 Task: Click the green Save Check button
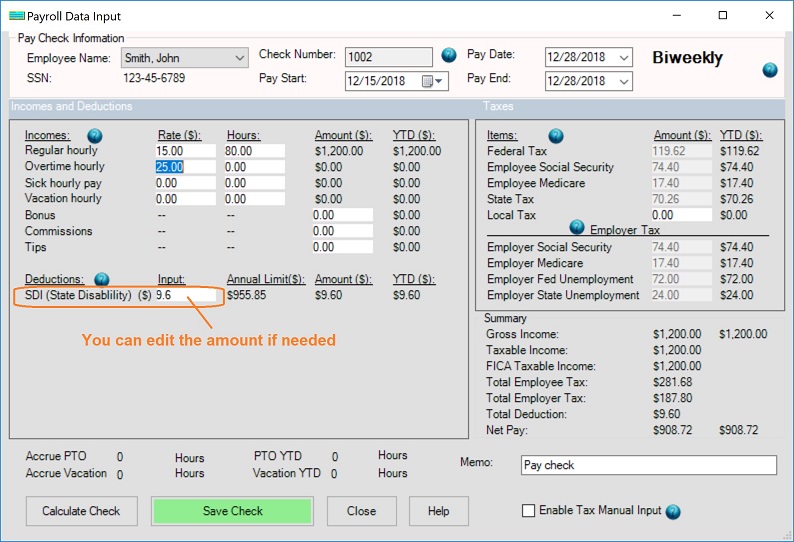point(233,511)
